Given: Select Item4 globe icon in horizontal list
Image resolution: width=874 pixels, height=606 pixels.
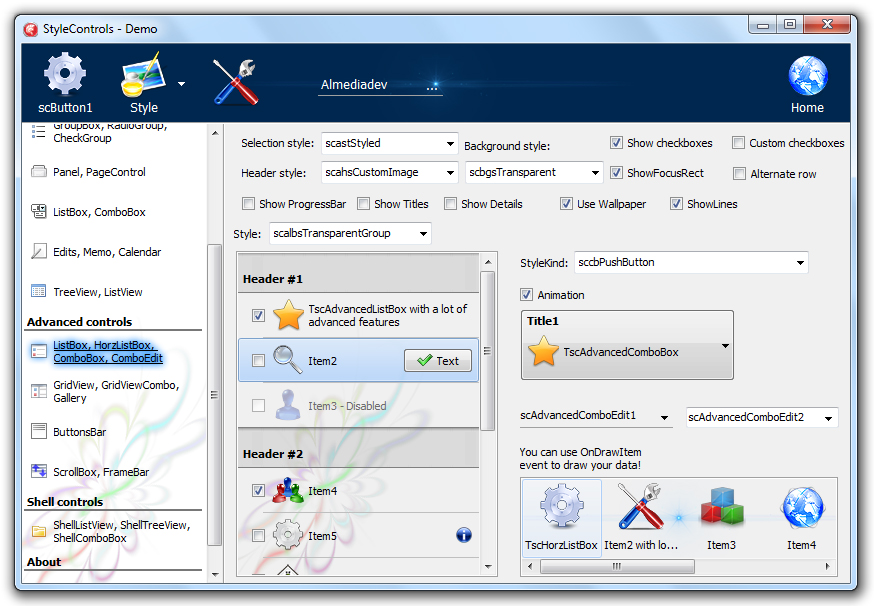Looking at the screenshot, I should [803, 507].
